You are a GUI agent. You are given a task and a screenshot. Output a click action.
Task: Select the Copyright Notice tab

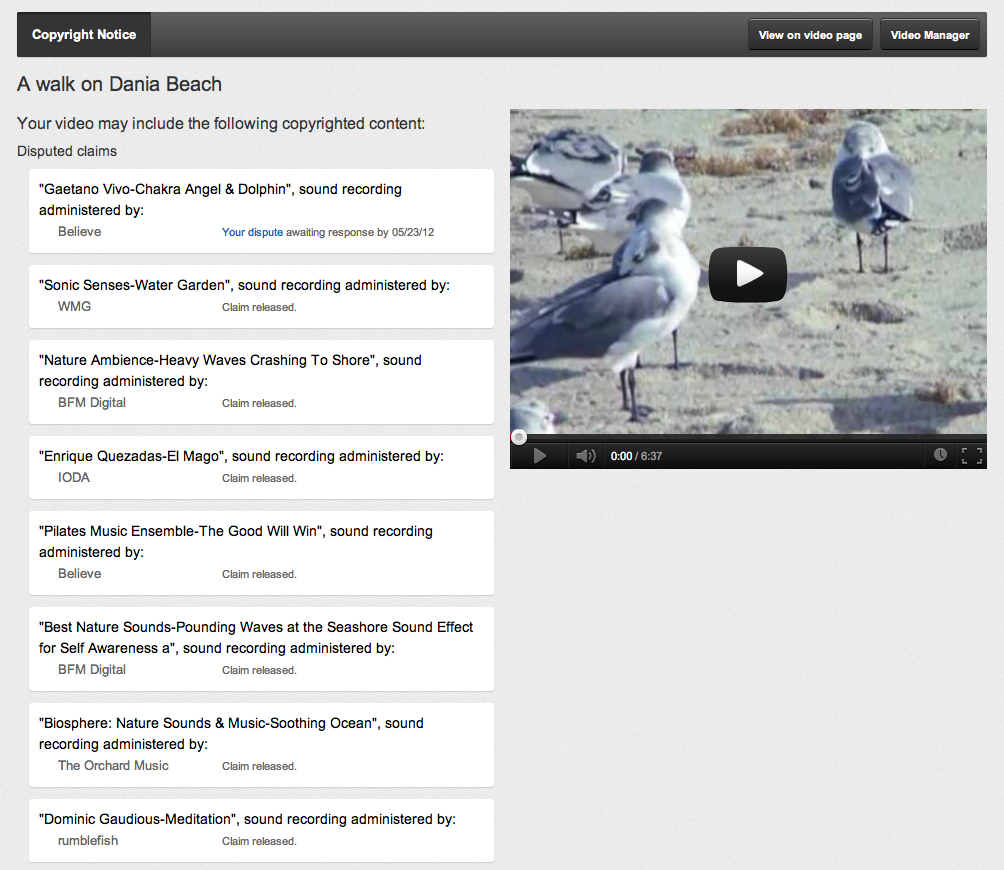84,35
